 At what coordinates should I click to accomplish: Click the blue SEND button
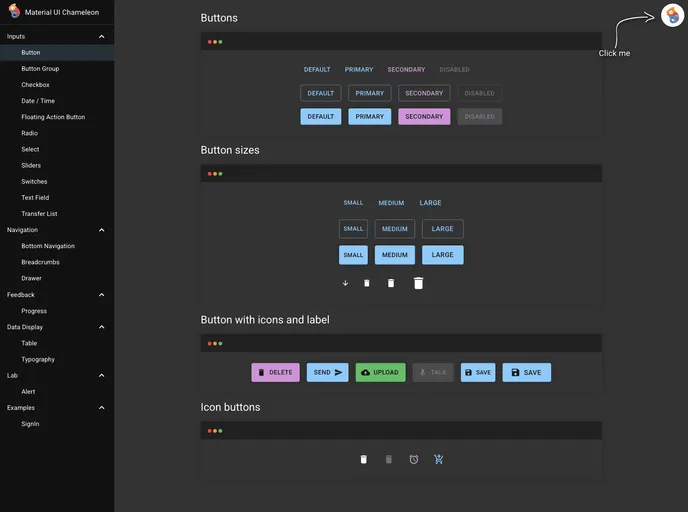tap(328, 372)
